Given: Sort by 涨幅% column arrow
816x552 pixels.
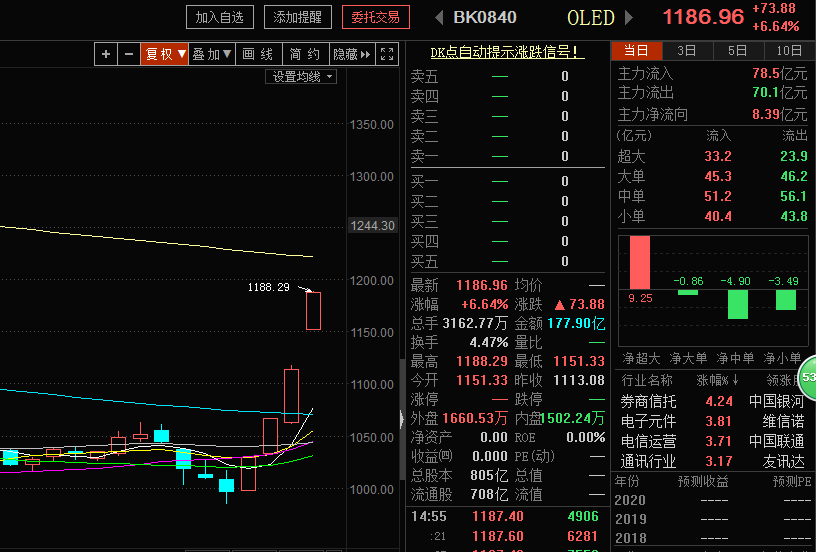Looking at the screenshot, I should pos(735,380).
